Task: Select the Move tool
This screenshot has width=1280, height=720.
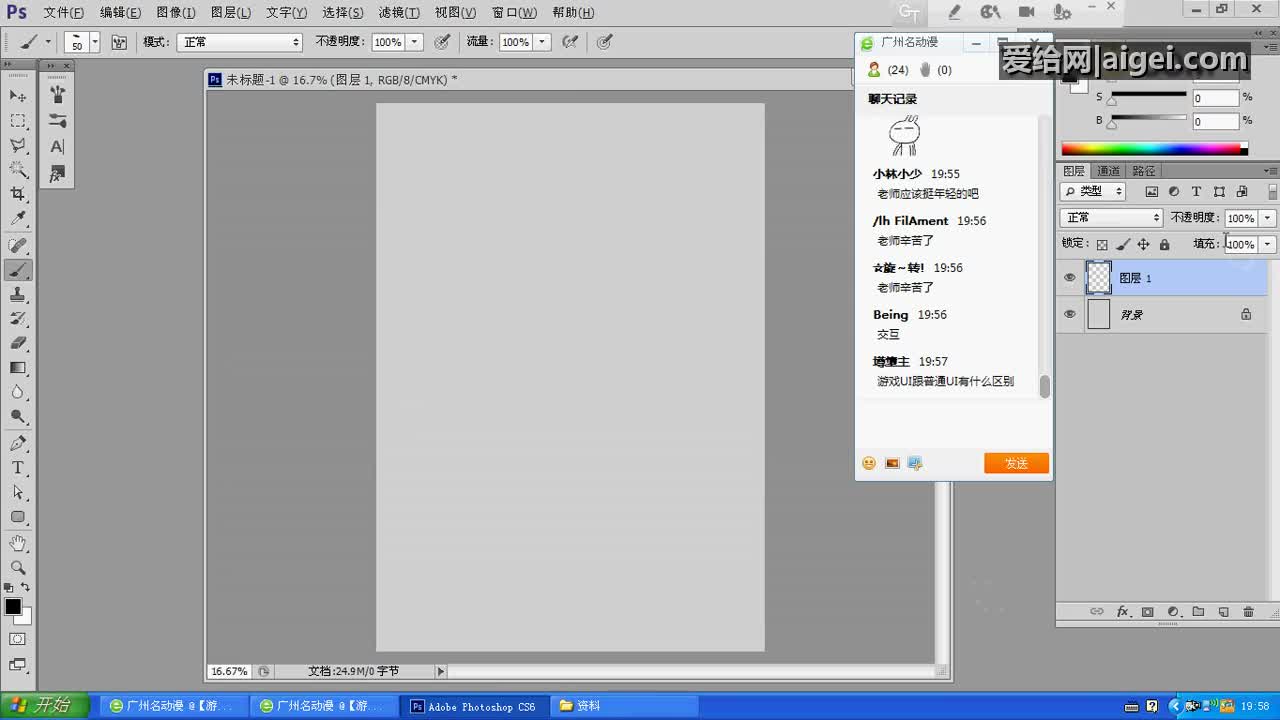Action: coord(18,96)
